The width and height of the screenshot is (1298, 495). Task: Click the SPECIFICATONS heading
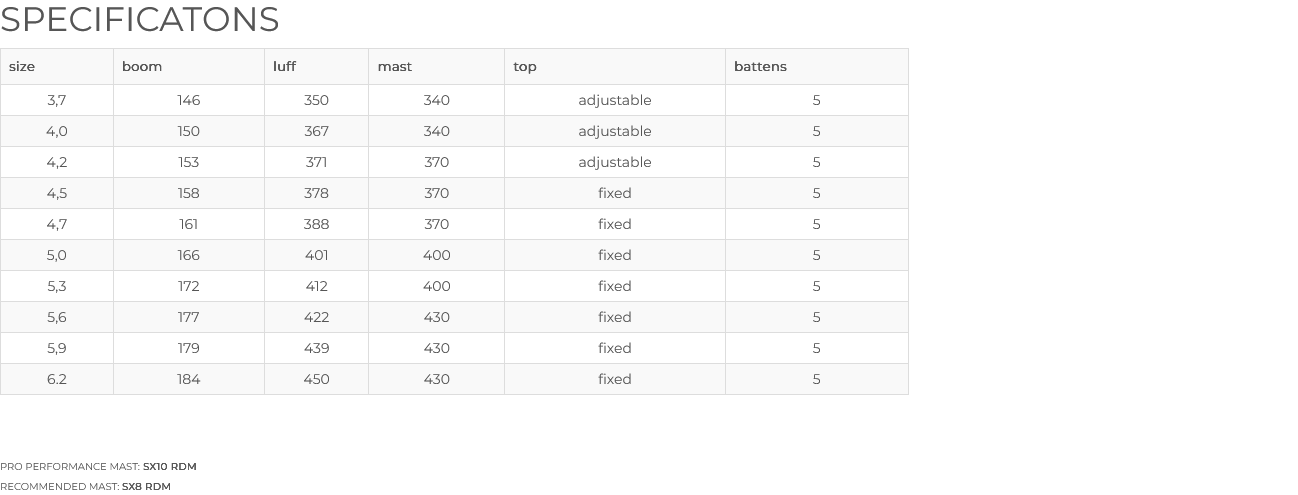[140, 19]
